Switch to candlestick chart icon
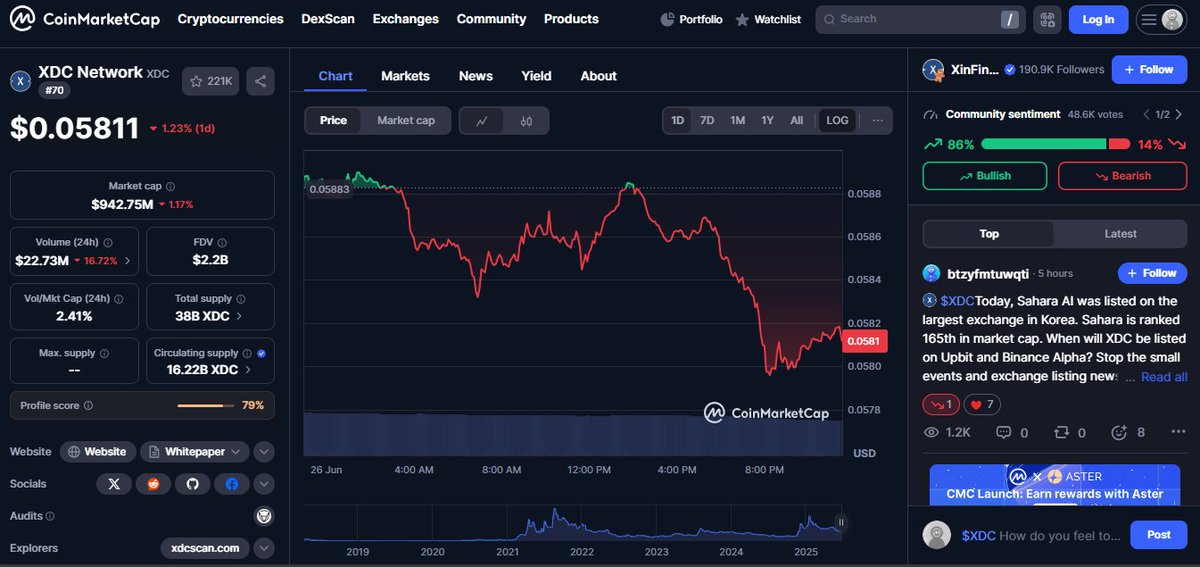The height and width of the screenshot is (567, 1200). coord(526,120)
